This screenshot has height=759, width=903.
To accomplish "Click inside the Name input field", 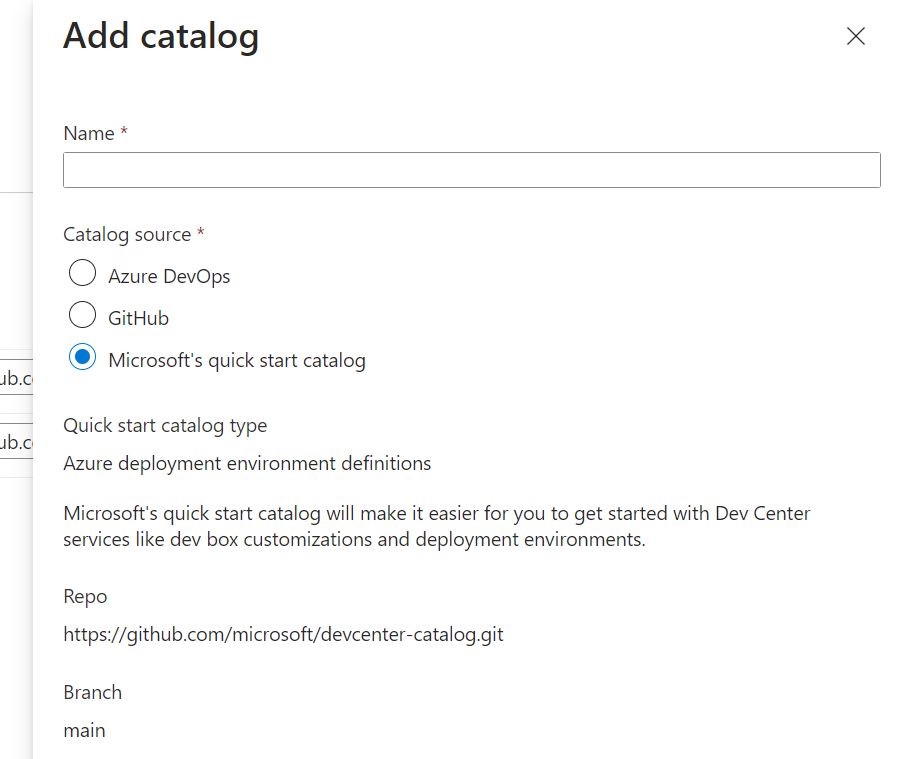I will point(470,169).
